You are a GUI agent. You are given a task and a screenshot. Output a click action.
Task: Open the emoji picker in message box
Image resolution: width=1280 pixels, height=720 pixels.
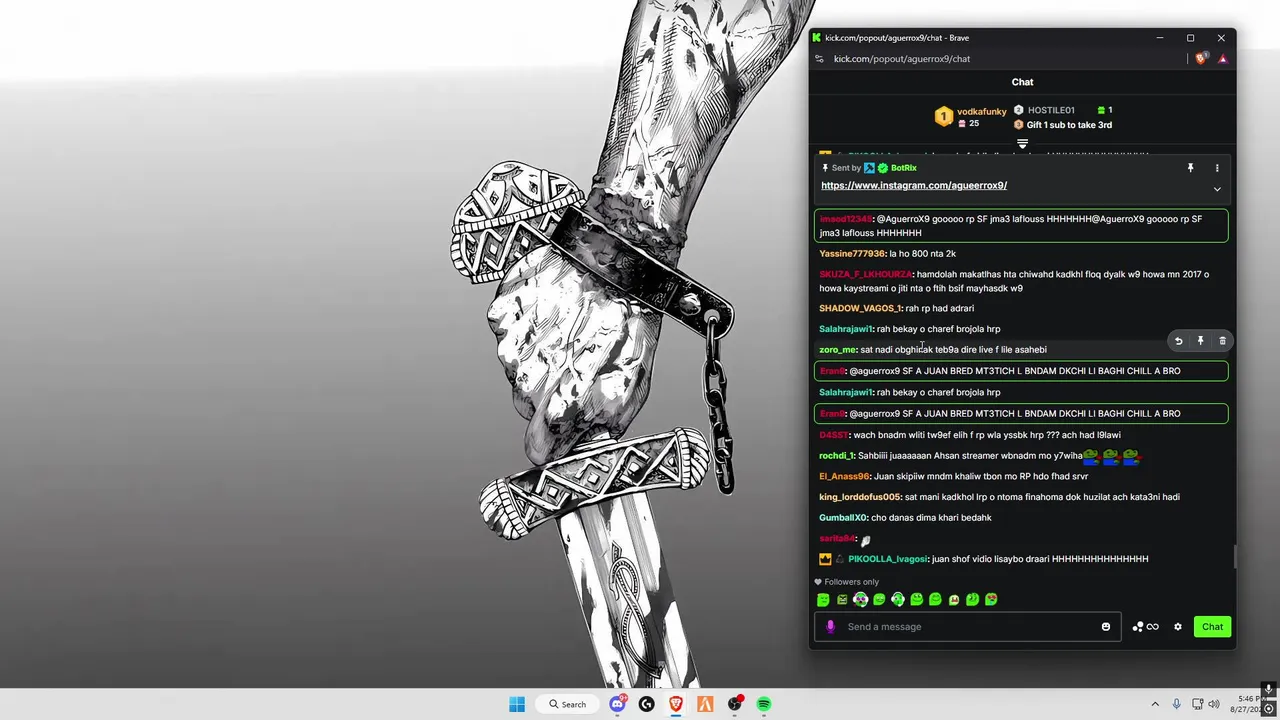1105,627
